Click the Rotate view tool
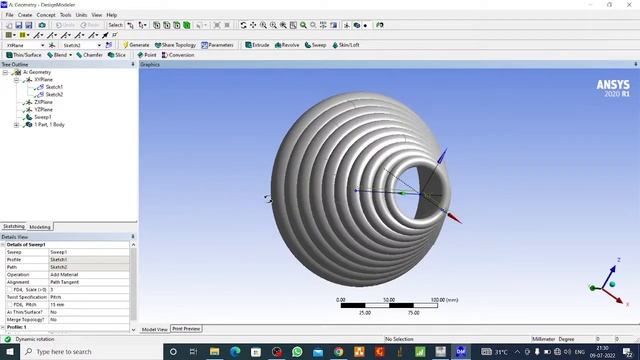Image resolution: width=640 pixels, height=360 pixels. 243,25
